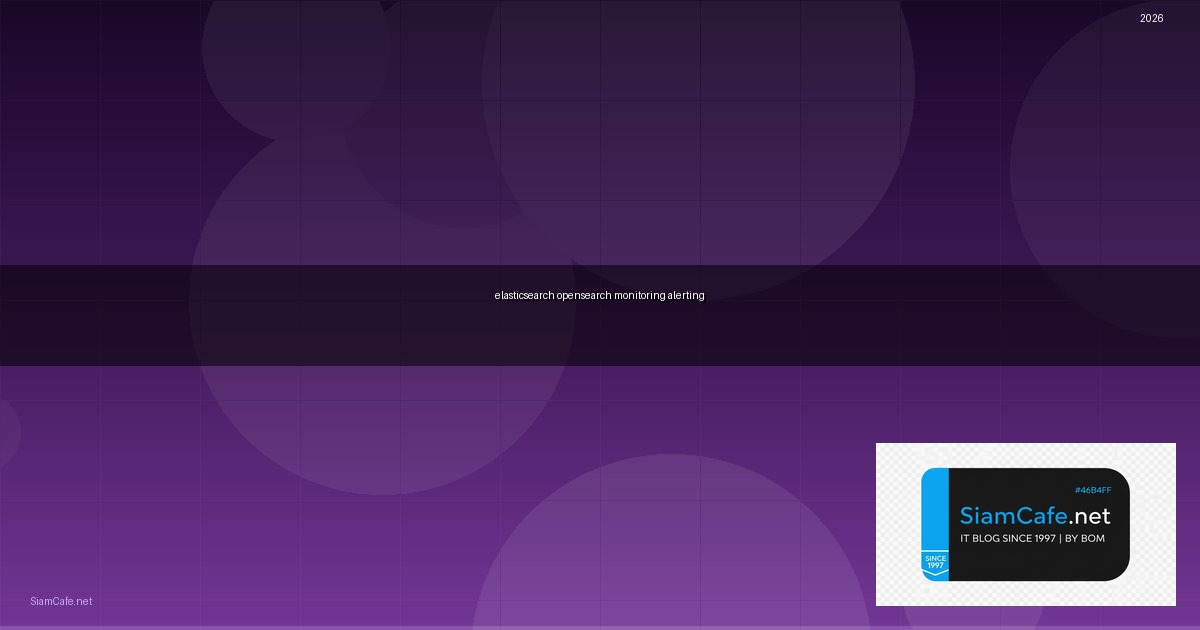Click the blue accent stripe on the badge

[934, 500]
